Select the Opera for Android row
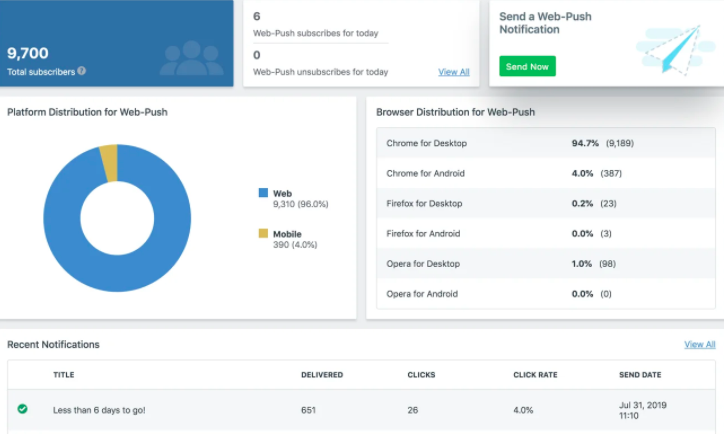The height and width of the screenshot is (434, 724). pos(546,294)
